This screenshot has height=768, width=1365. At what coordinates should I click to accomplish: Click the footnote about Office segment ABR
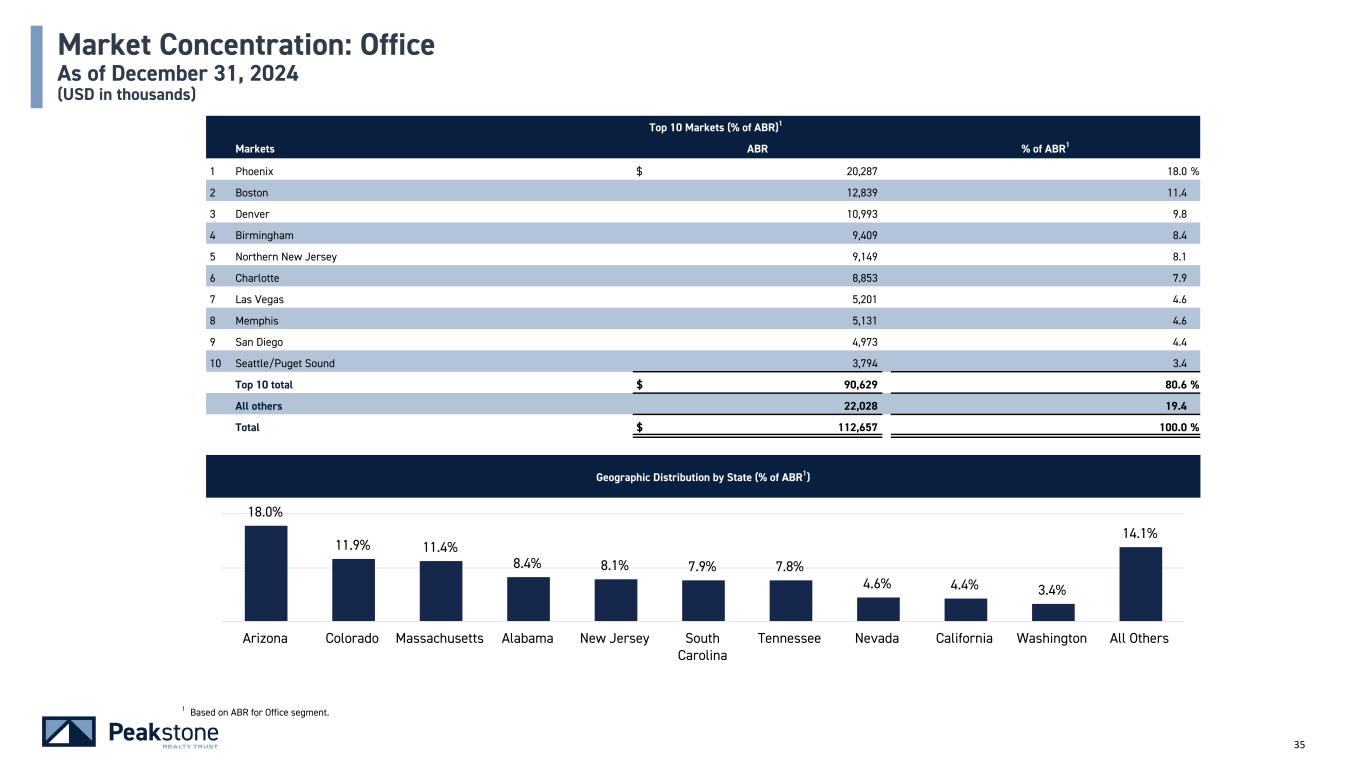click(258, 712)
